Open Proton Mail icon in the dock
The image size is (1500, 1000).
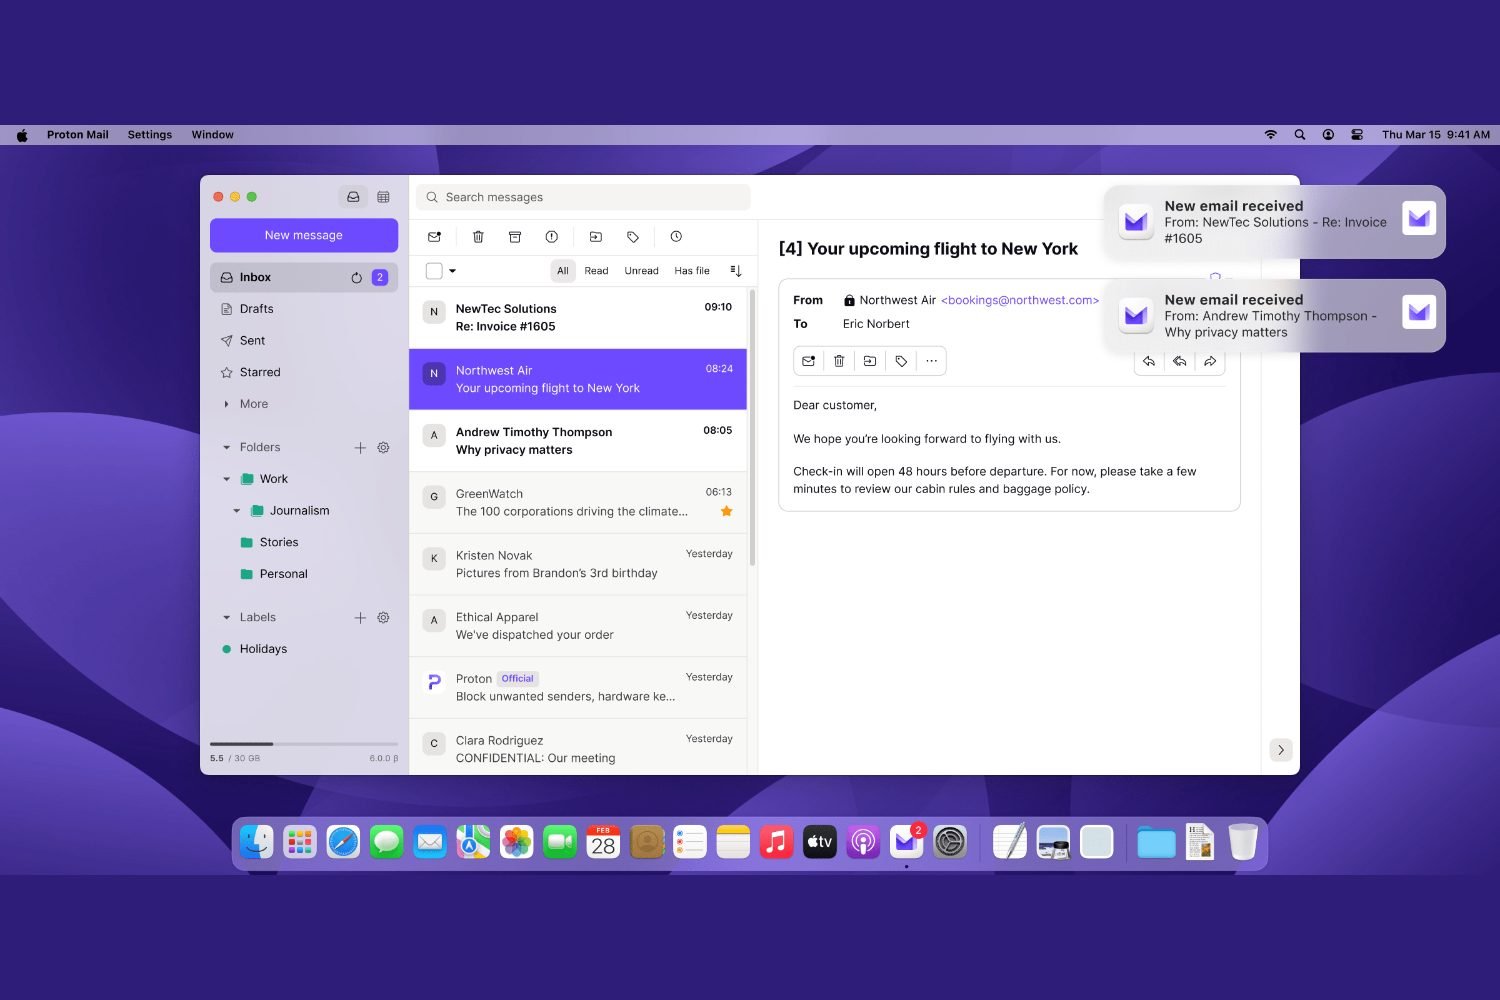coord(906,842)
